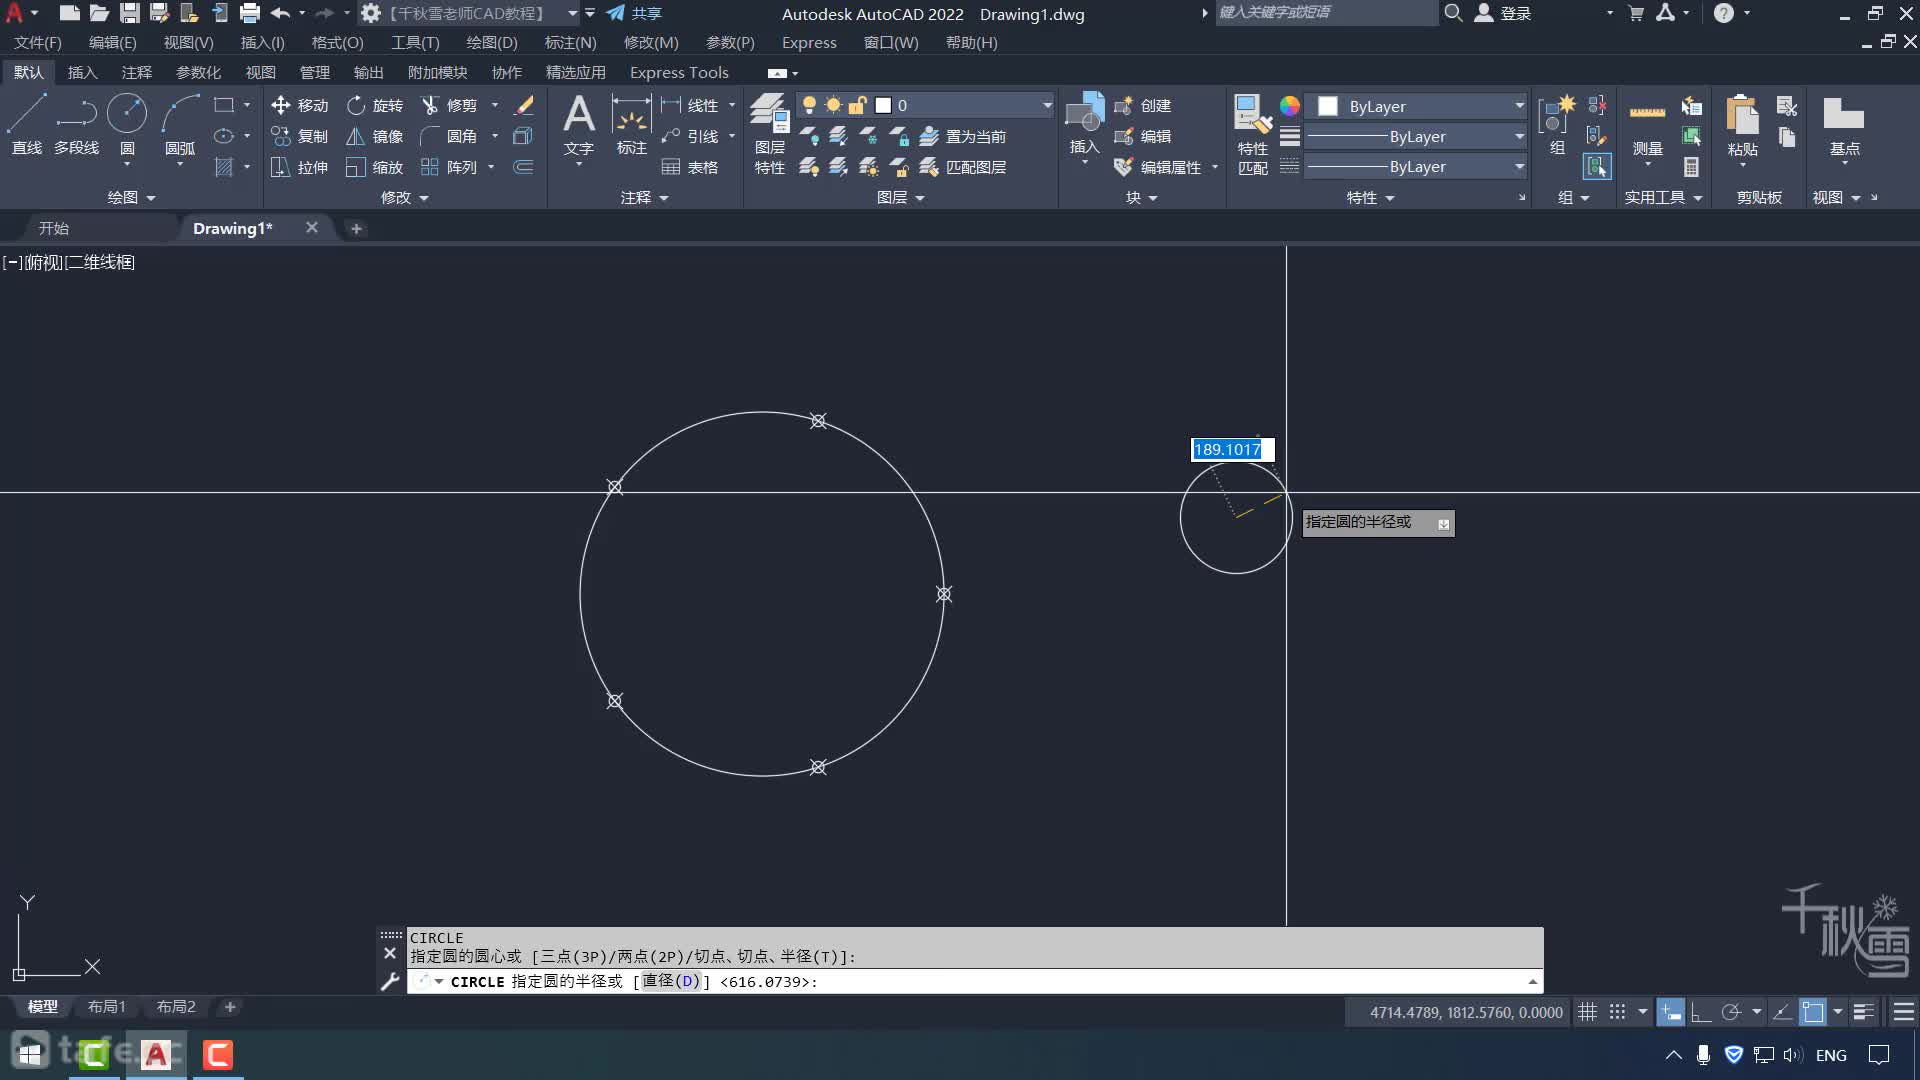Image resolution: width=1920 pixels, height=1080 pixels.
Task: Switch to the 布局1 layout tab
Action: [106, 1006]
